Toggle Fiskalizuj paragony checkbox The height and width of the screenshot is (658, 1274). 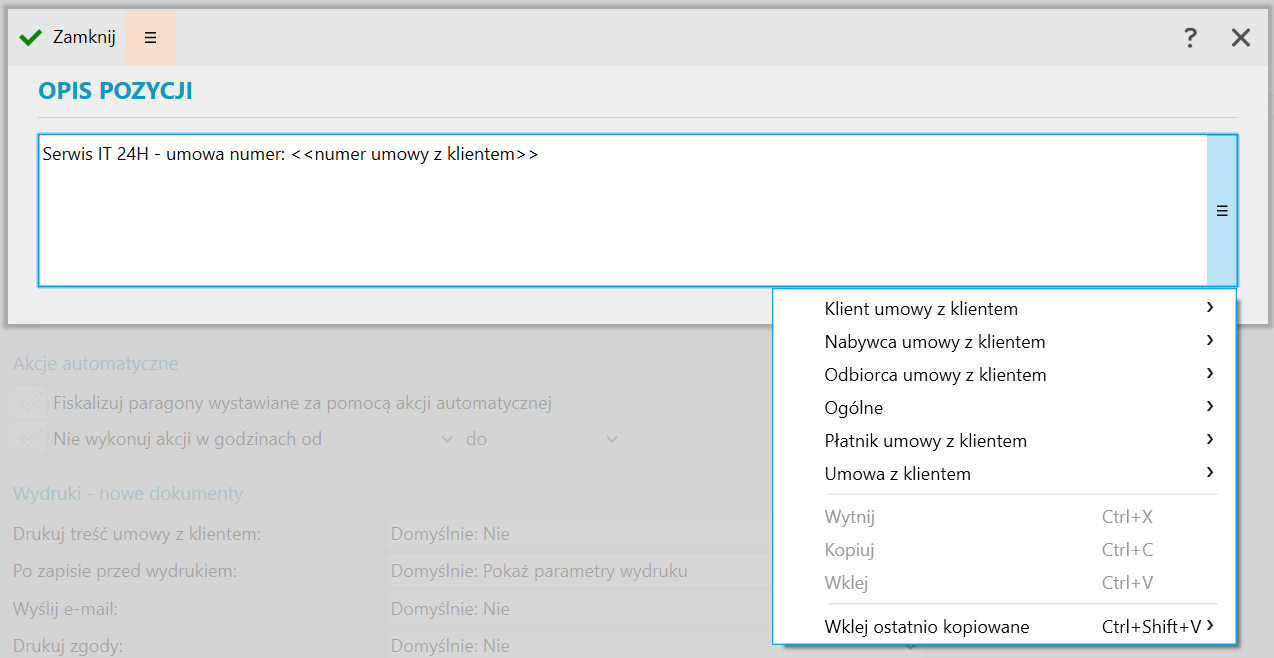point(29,403)
